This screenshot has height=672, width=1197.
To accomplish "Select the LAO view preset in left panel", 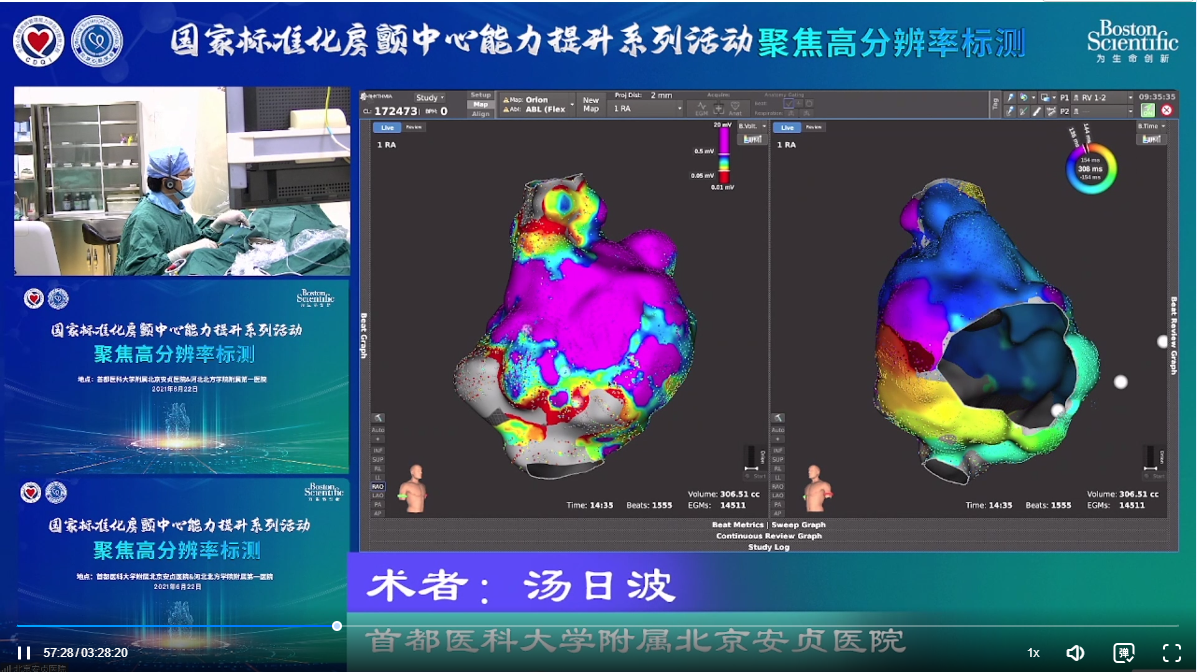I will 378,495.
